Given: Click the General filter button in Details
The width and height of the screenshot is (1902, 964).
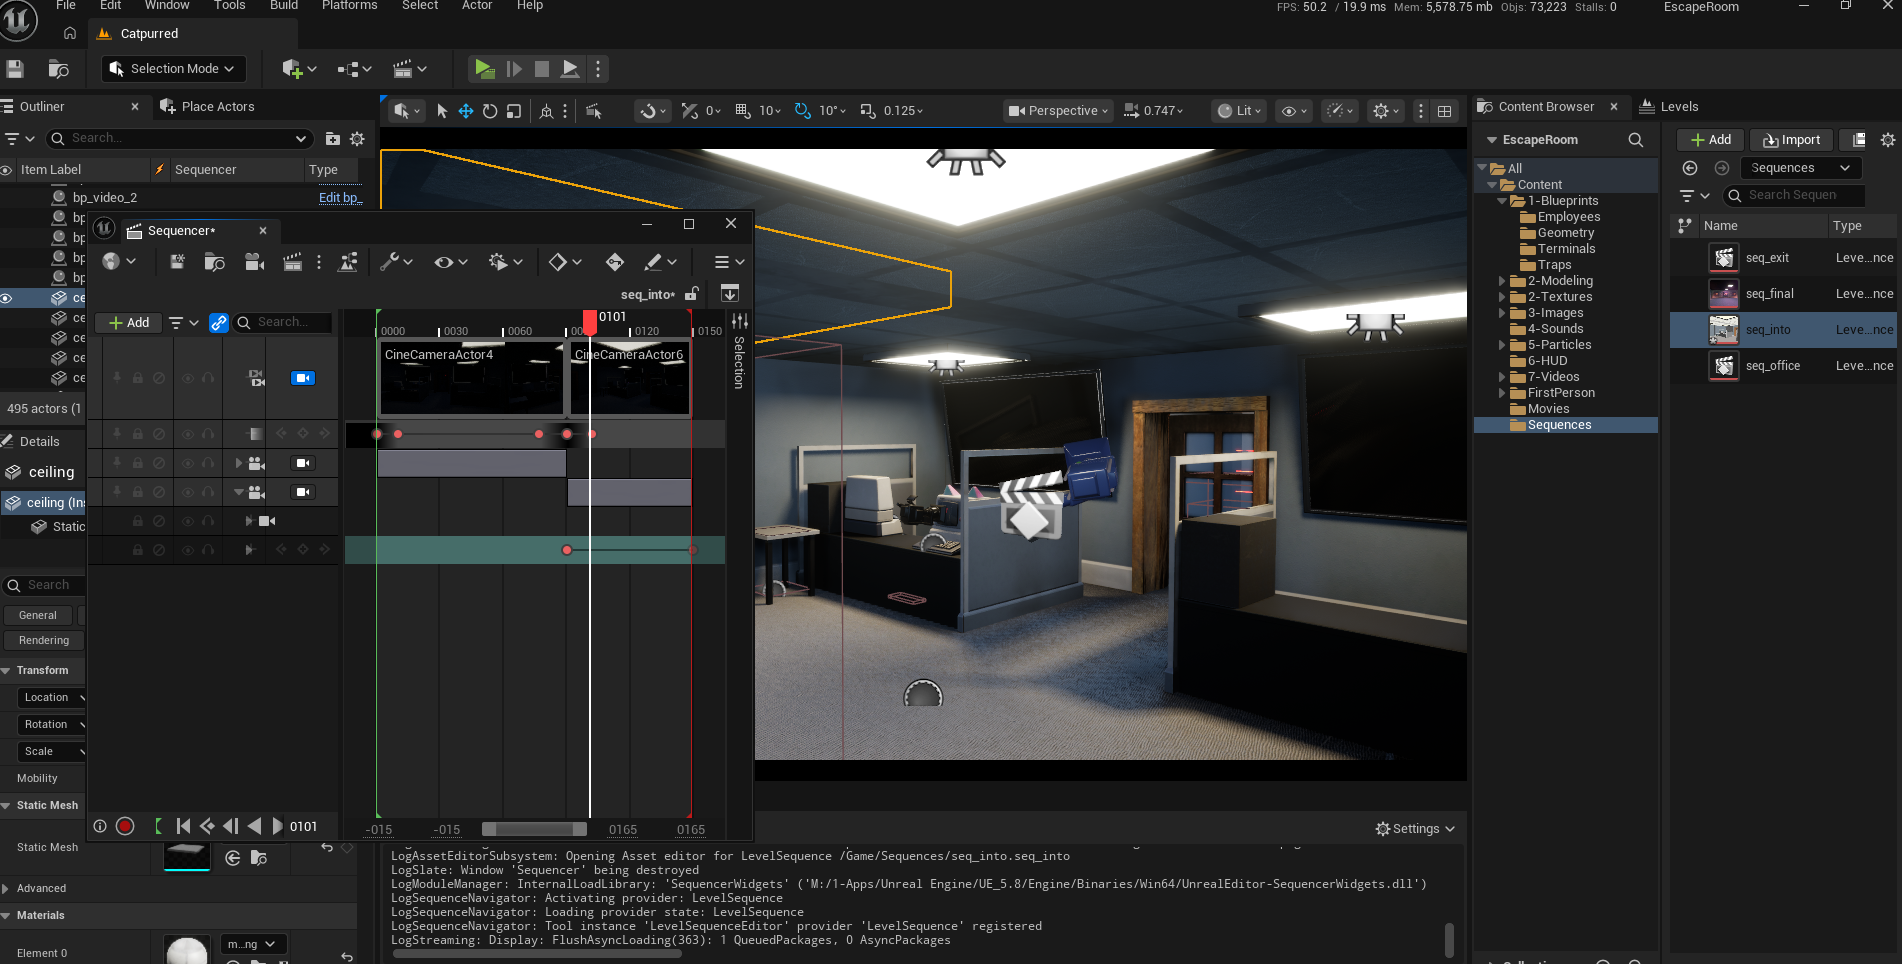Looking at the screenshot, I should click(38, 615).
